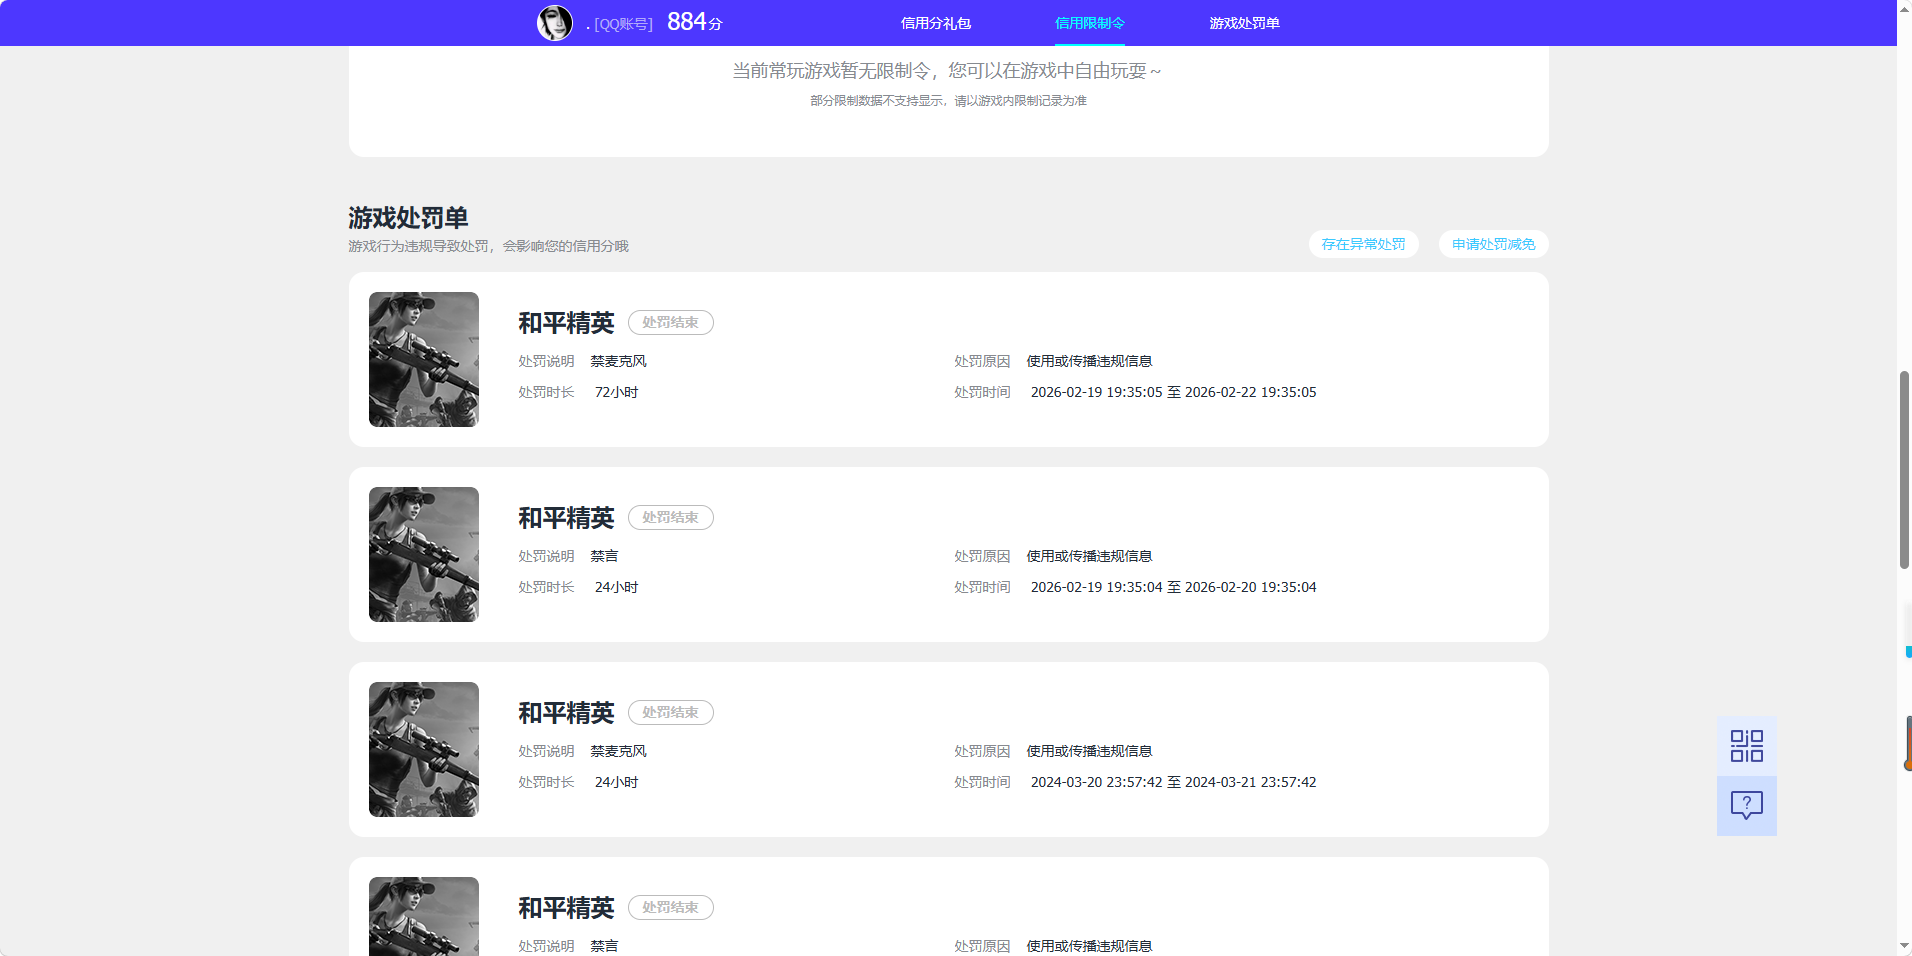Screen dimensions: 1912x956
Task: Select time range ending 2026-02-22 19:35:05
Action: tap(1173, 392)
